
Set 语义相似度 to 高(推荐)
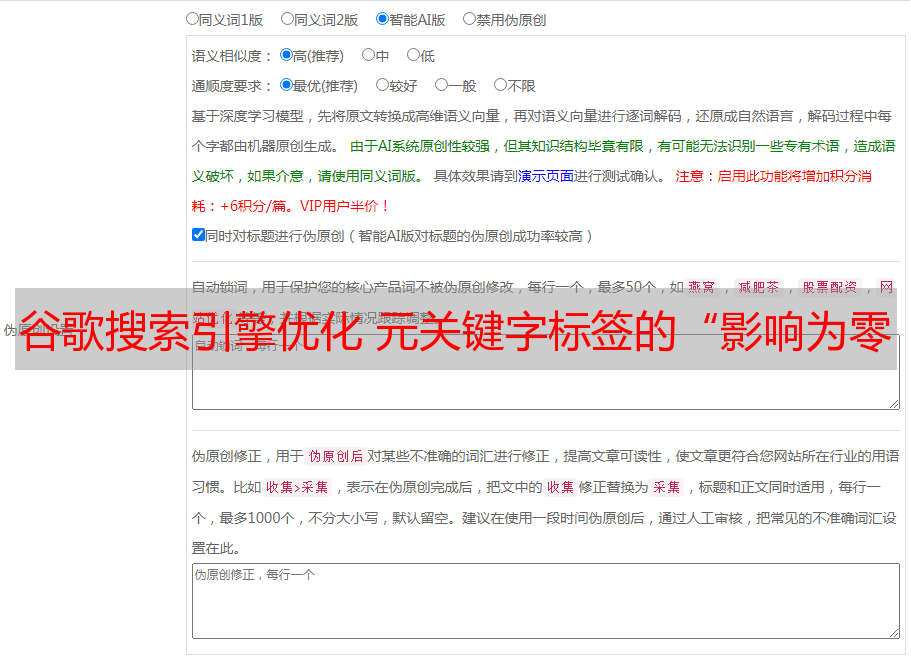pyautogui.click(x=286, y=55)
